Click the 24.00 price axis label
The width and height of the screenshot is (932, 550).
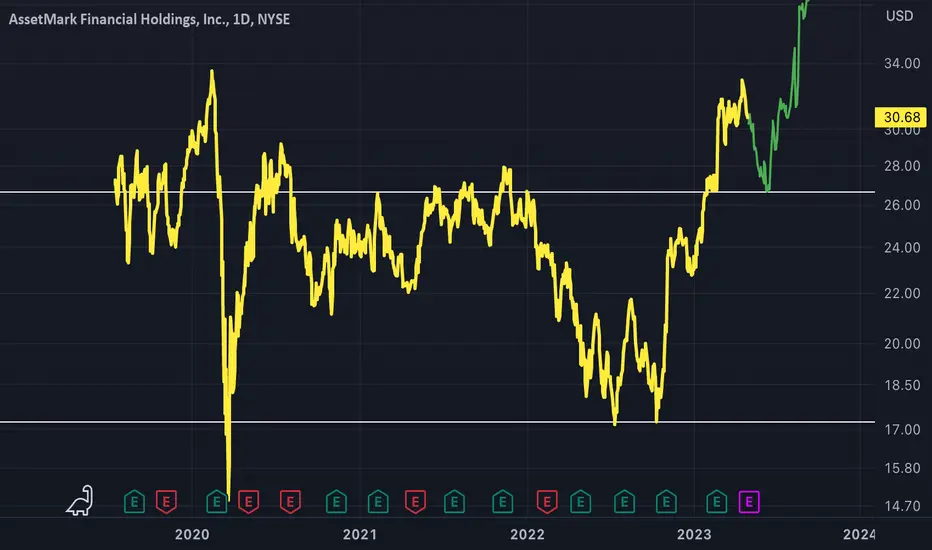pos(902,247)
